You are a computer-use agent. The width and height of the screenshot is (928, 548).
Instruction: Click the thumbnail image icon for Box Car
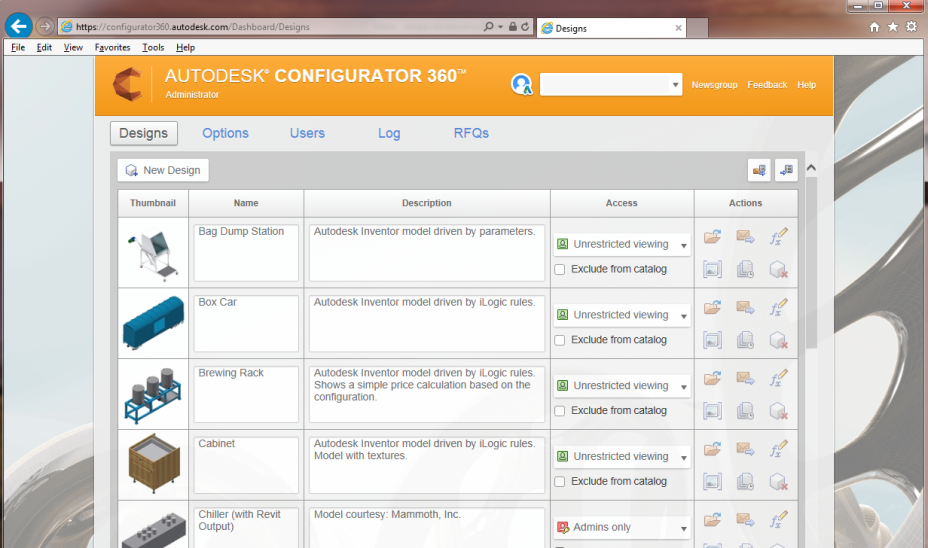(x=713, y=340)
